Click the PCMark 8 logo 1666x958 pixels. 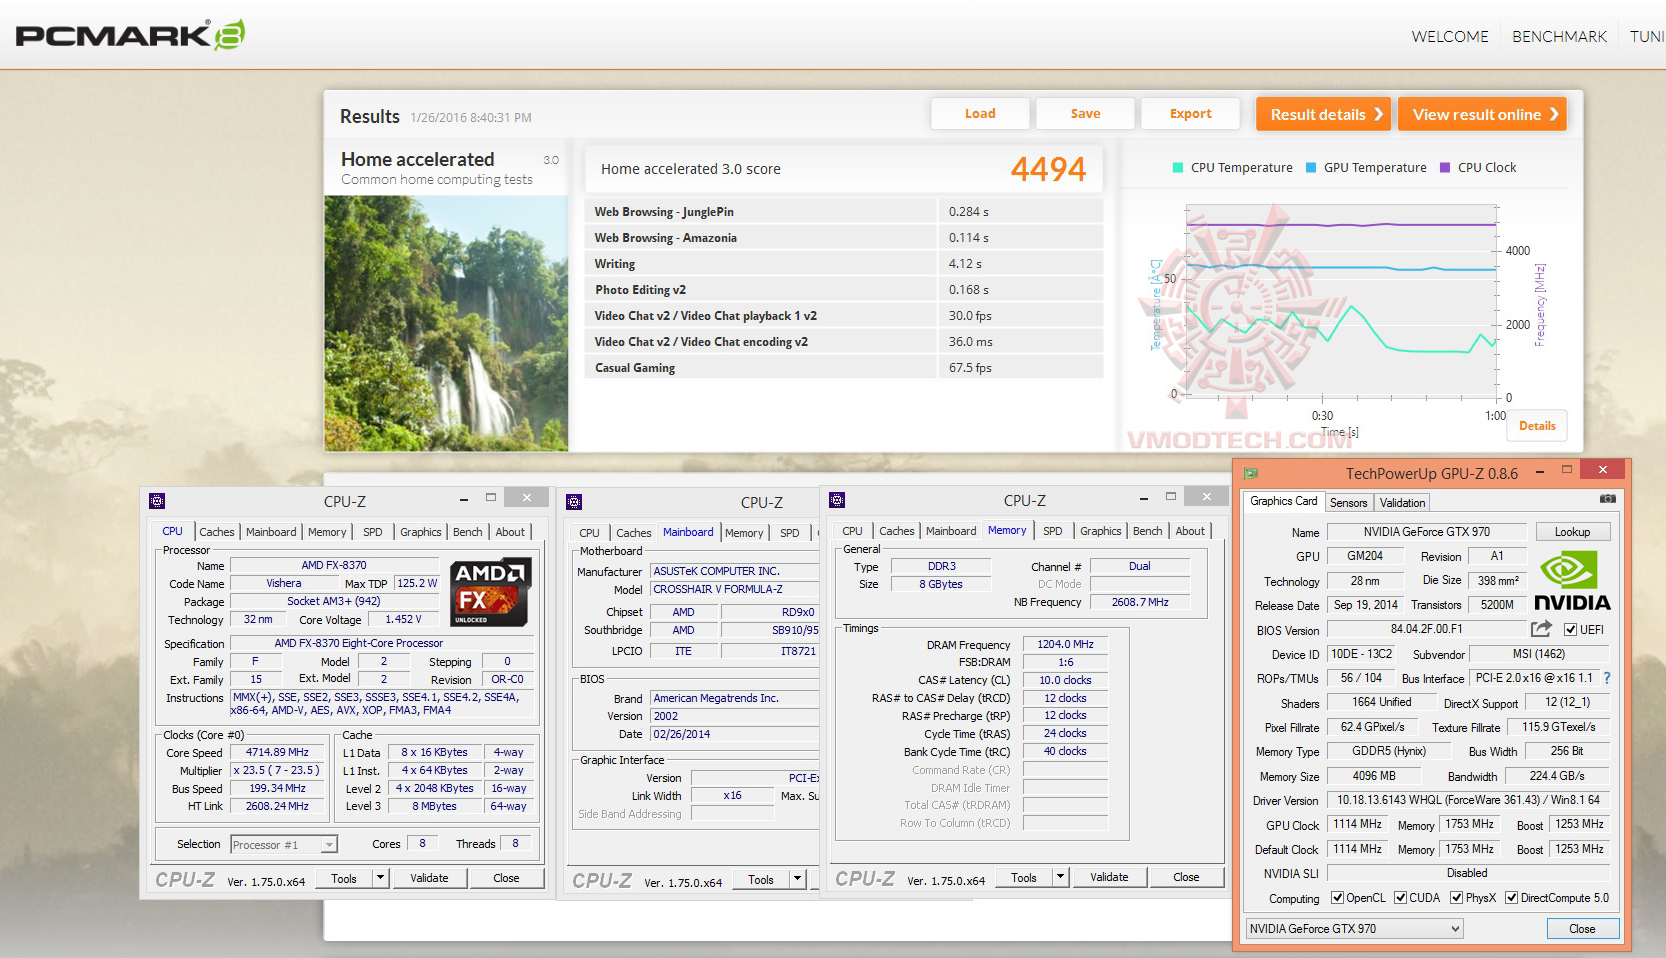pos(131,36)
